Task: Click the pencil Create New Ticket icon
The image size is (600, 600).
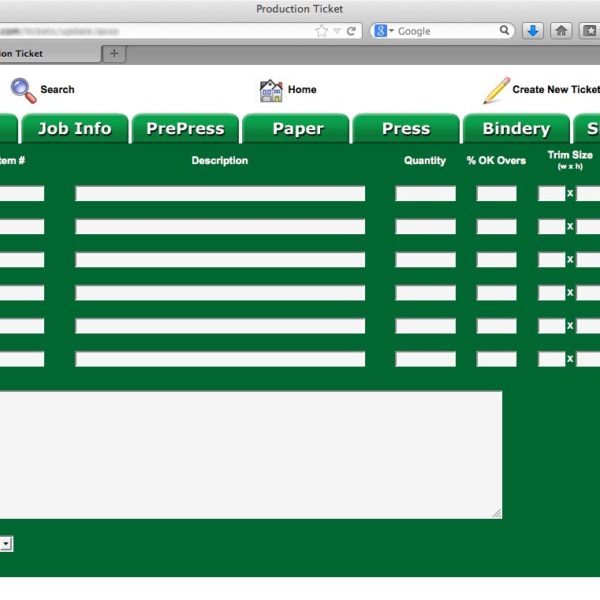Action: click(496, 90)
